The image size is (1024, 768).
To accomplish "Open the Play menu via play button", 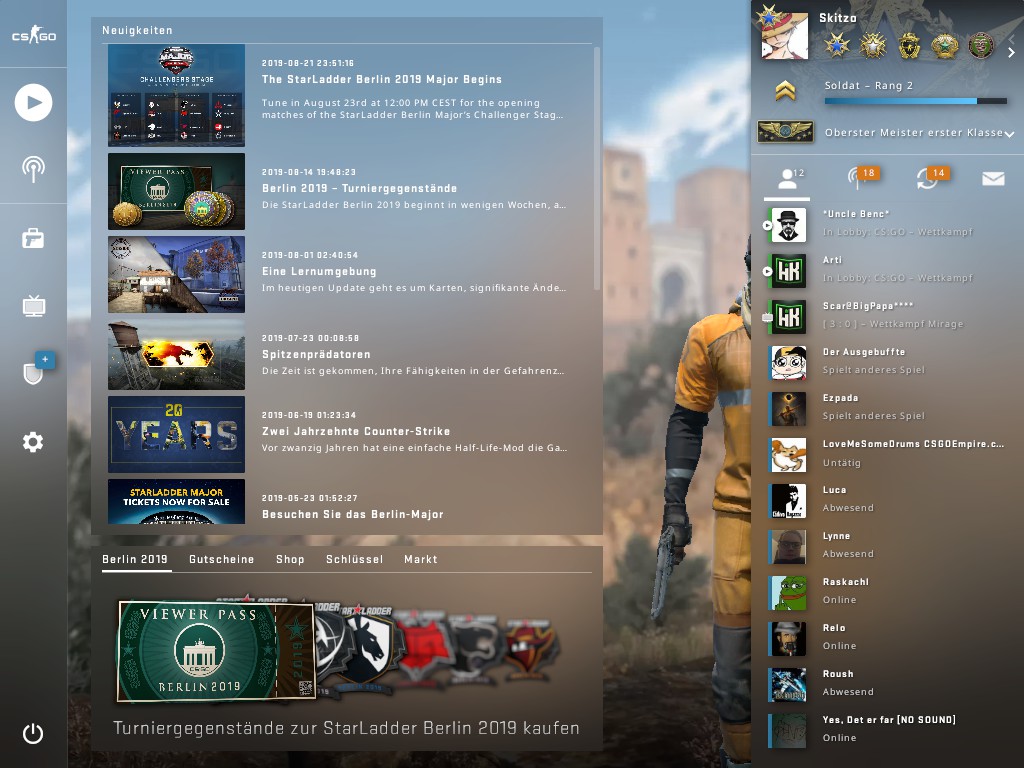I will 33,102.
